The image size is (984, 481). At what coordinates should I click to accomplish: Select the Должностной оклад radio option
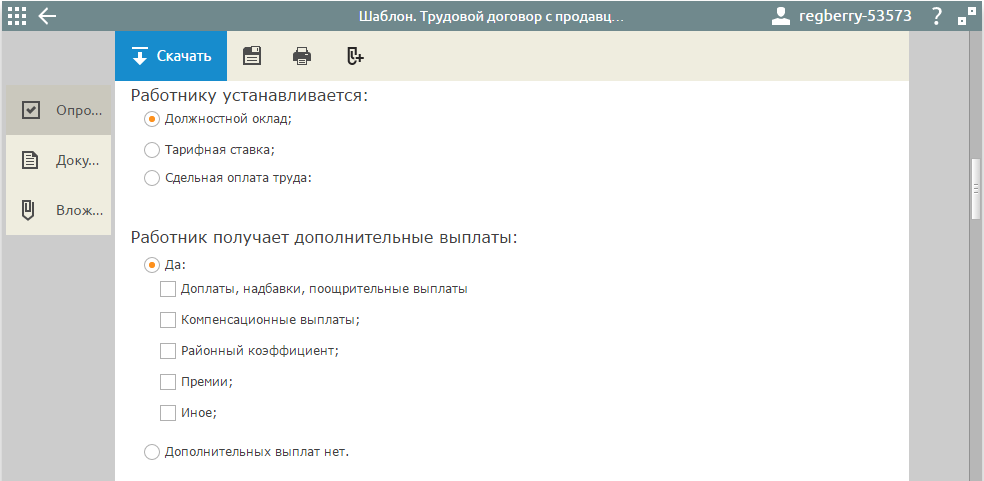coord(152,119)
